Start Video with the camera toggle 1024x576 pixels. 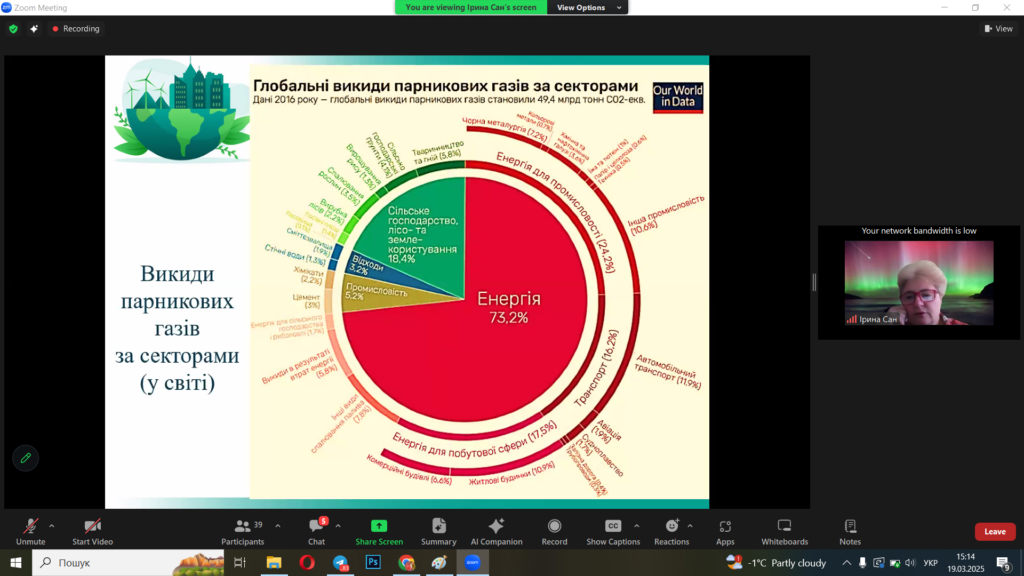pos(92,531)
